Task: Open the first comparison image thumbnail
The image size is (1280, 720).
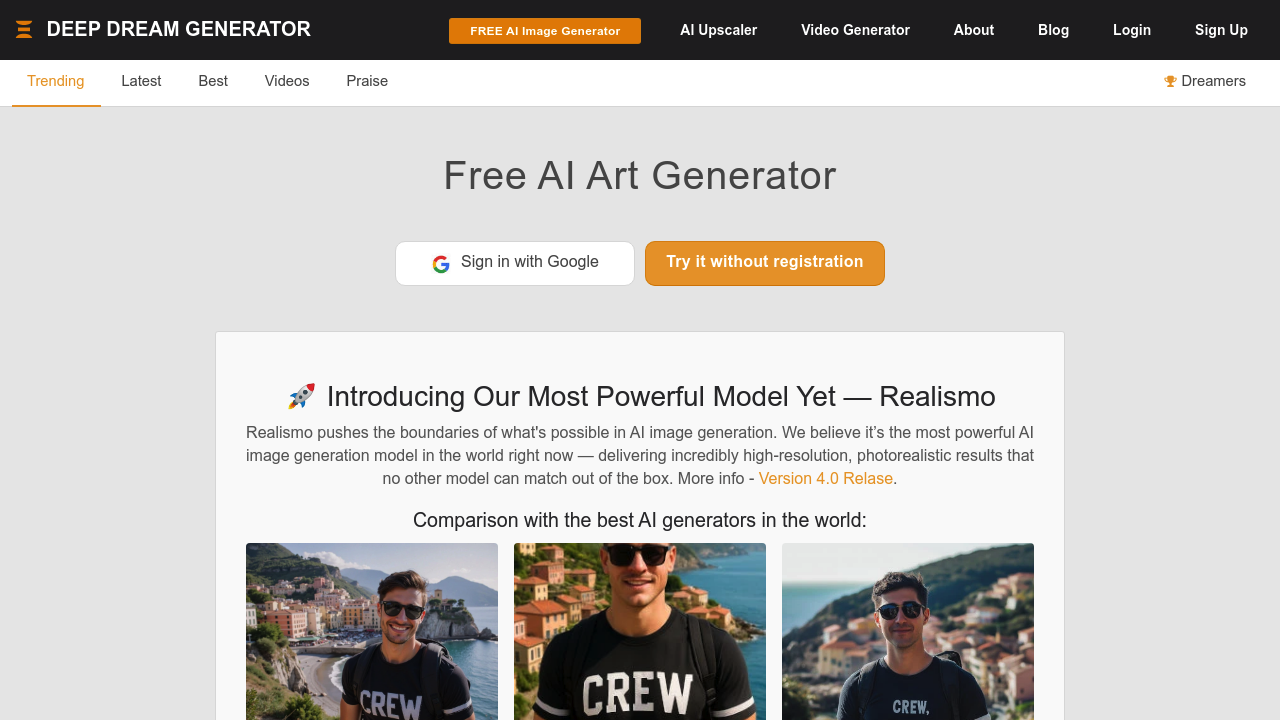Action: pyautogui.click(x=372, y=631)
